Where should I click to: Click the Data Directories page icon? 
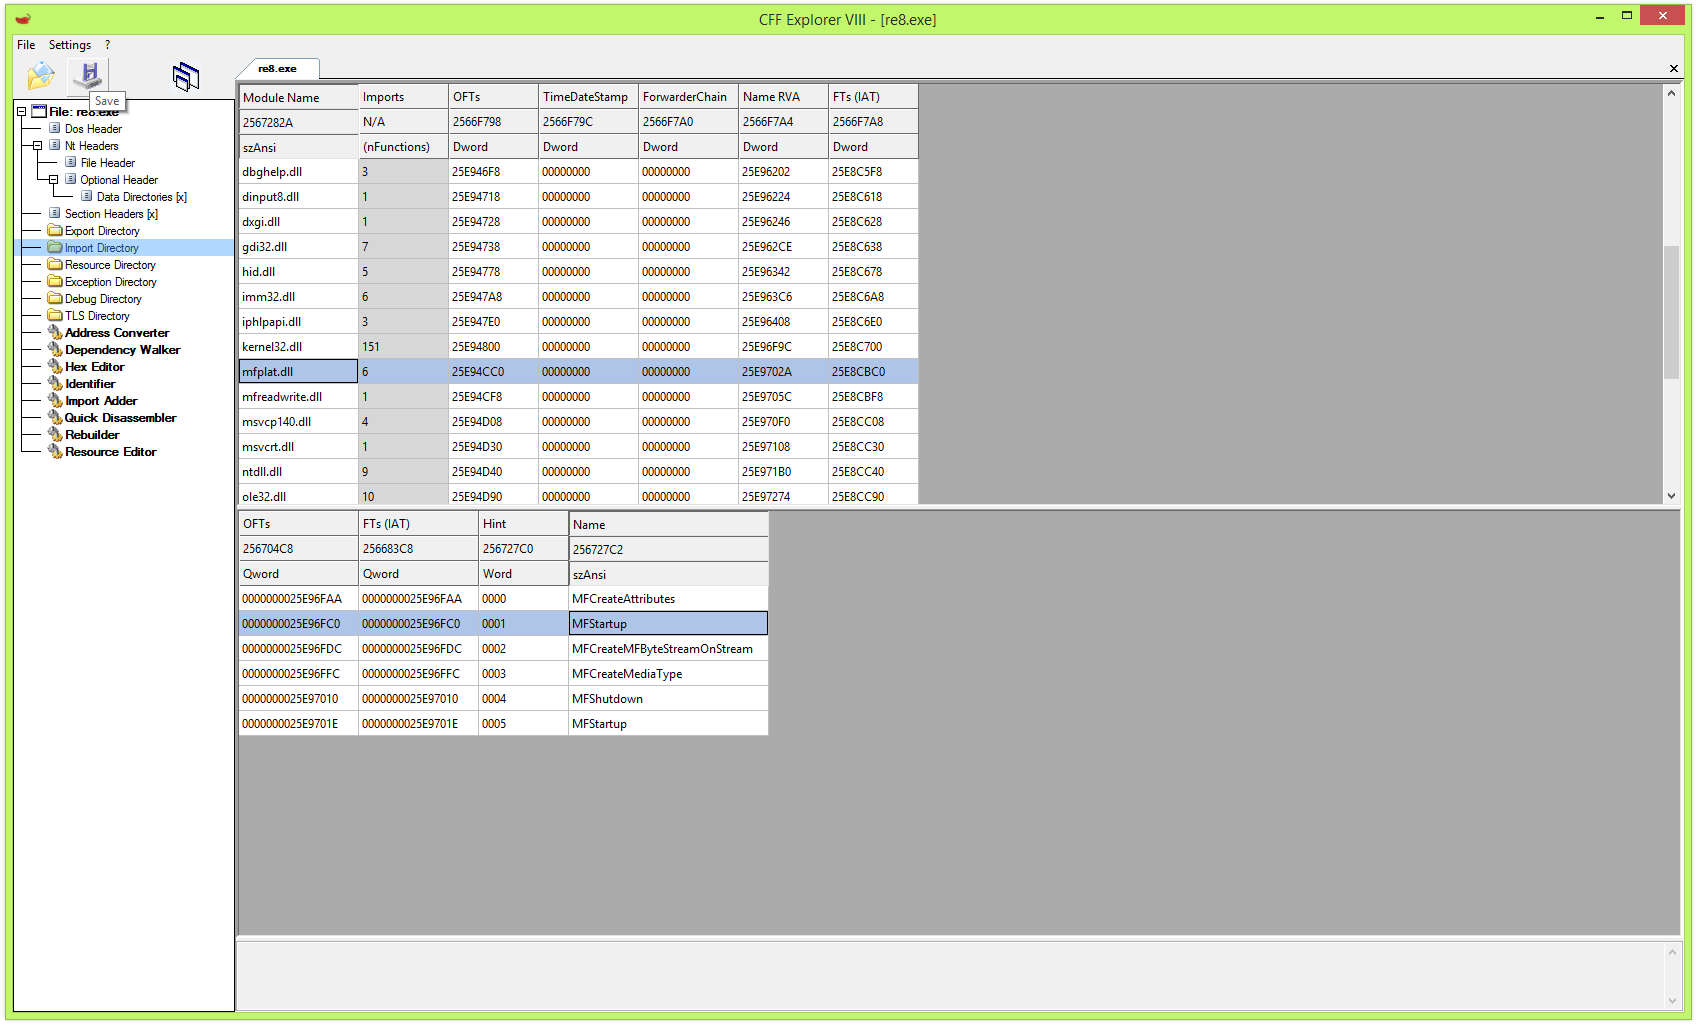(x=87, y=196)
